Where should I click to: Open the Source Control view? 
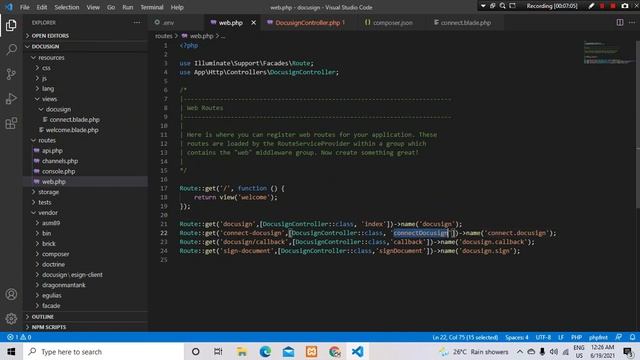(x=11, y=74)
